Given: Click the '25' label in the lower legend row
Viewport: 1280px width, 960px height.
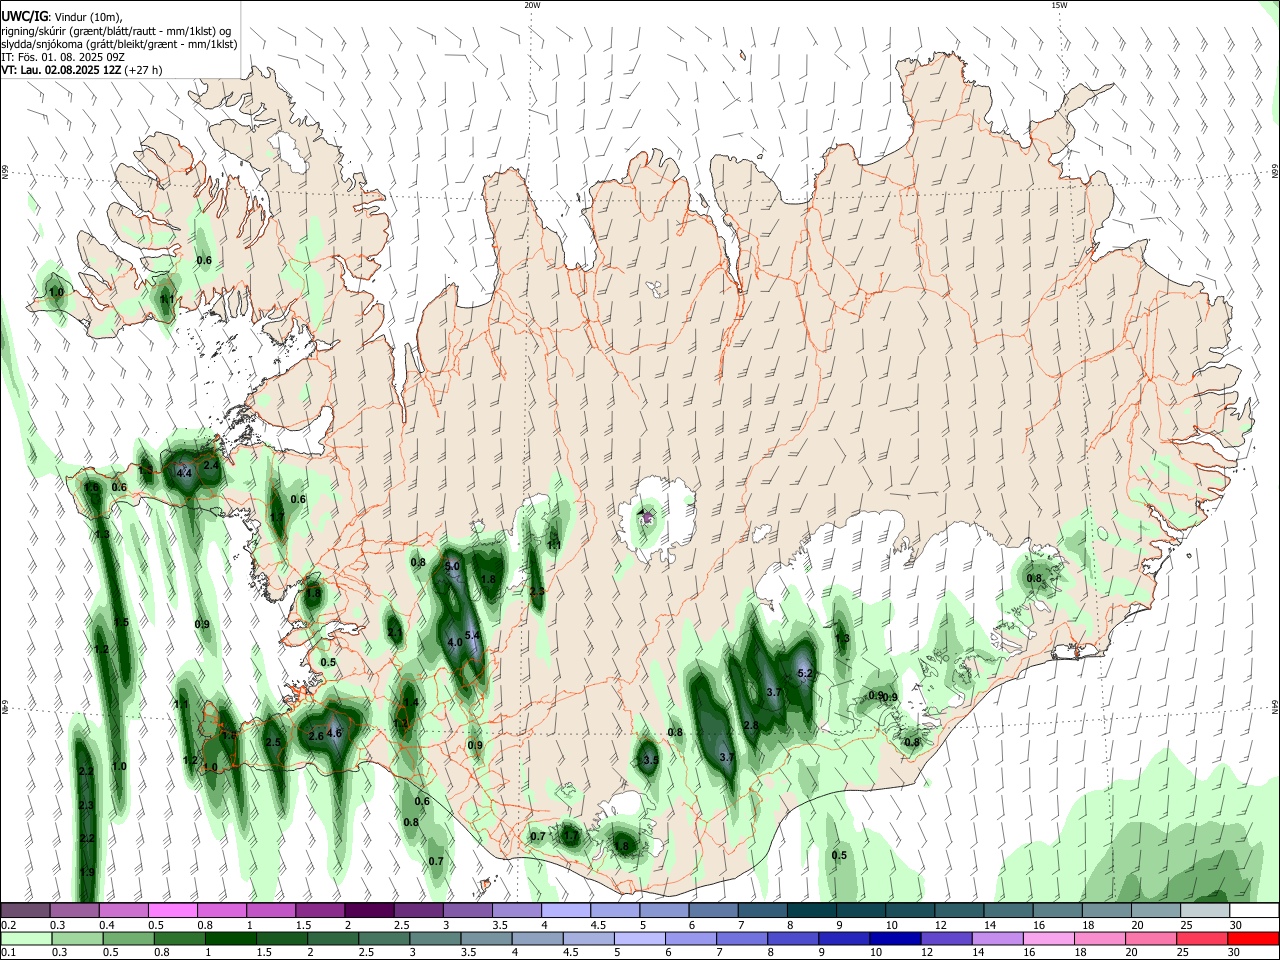Looking at the screenshot, I should click(1185, 952).
